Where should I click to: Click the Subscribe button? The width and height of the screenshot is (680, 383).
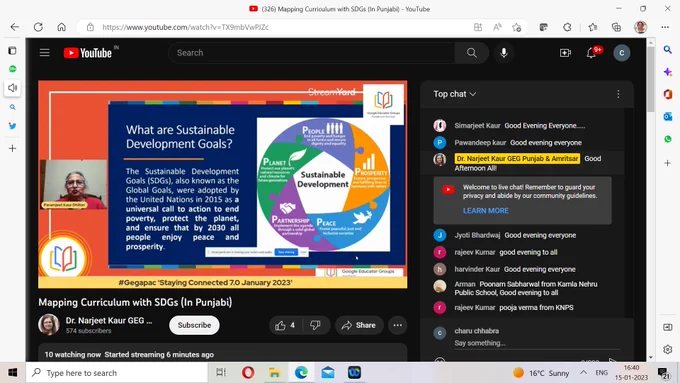[194, 325]
